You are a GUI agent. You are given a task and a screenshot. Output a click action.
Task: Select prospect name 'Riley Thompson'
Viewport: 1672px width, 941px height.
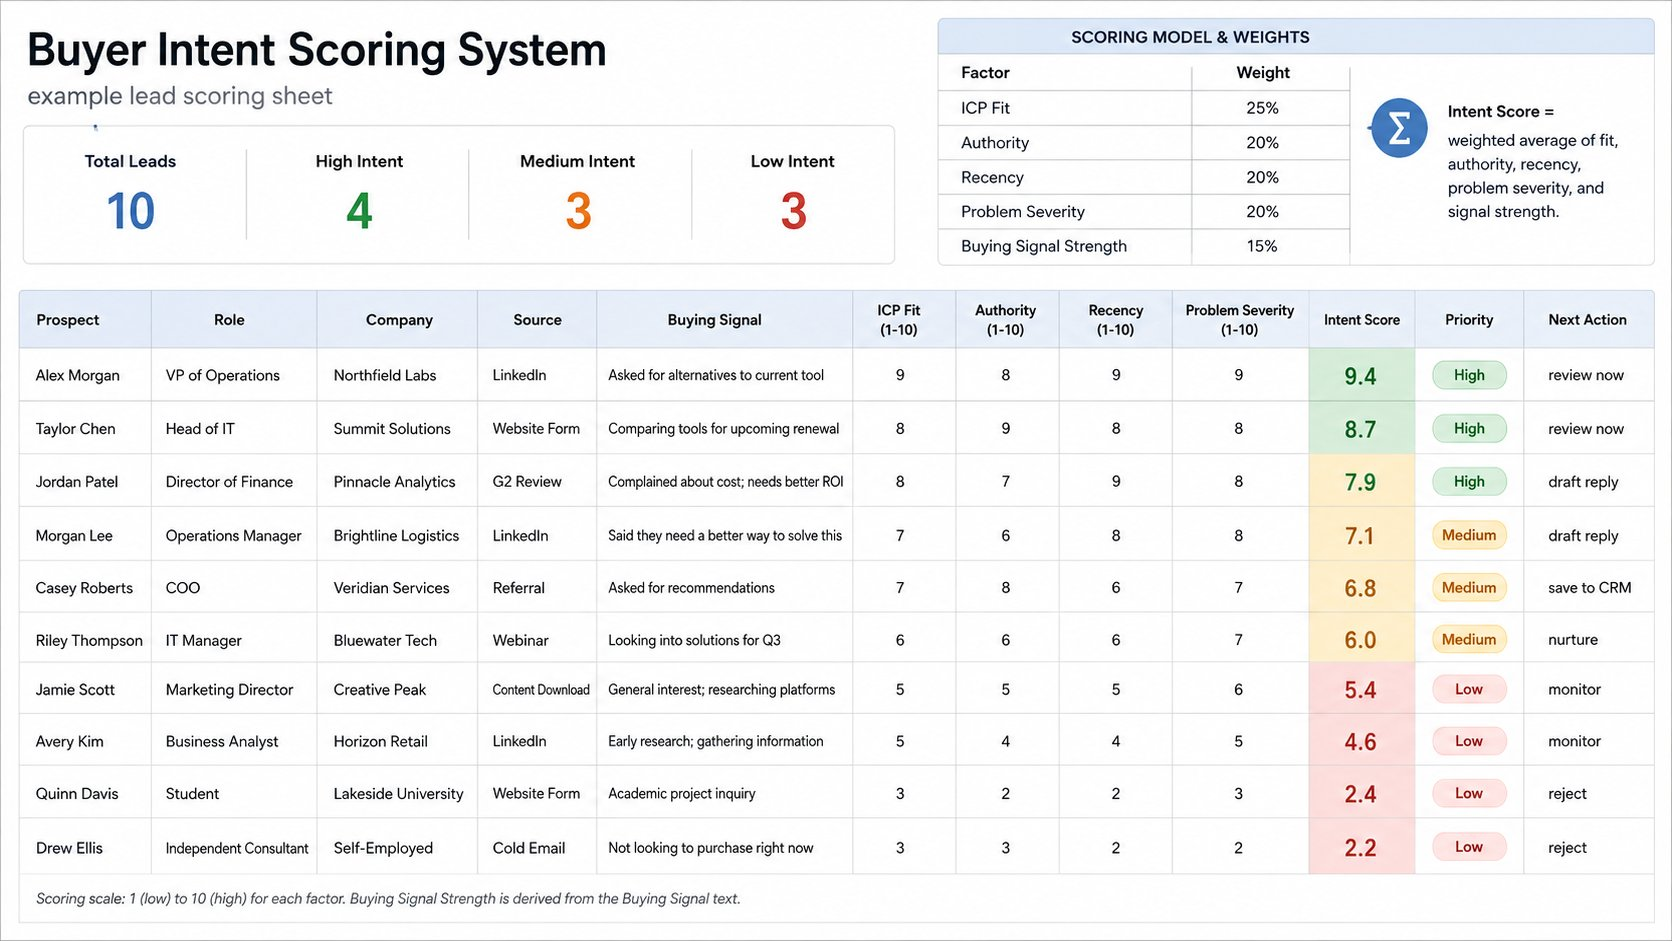coord(89,640)
